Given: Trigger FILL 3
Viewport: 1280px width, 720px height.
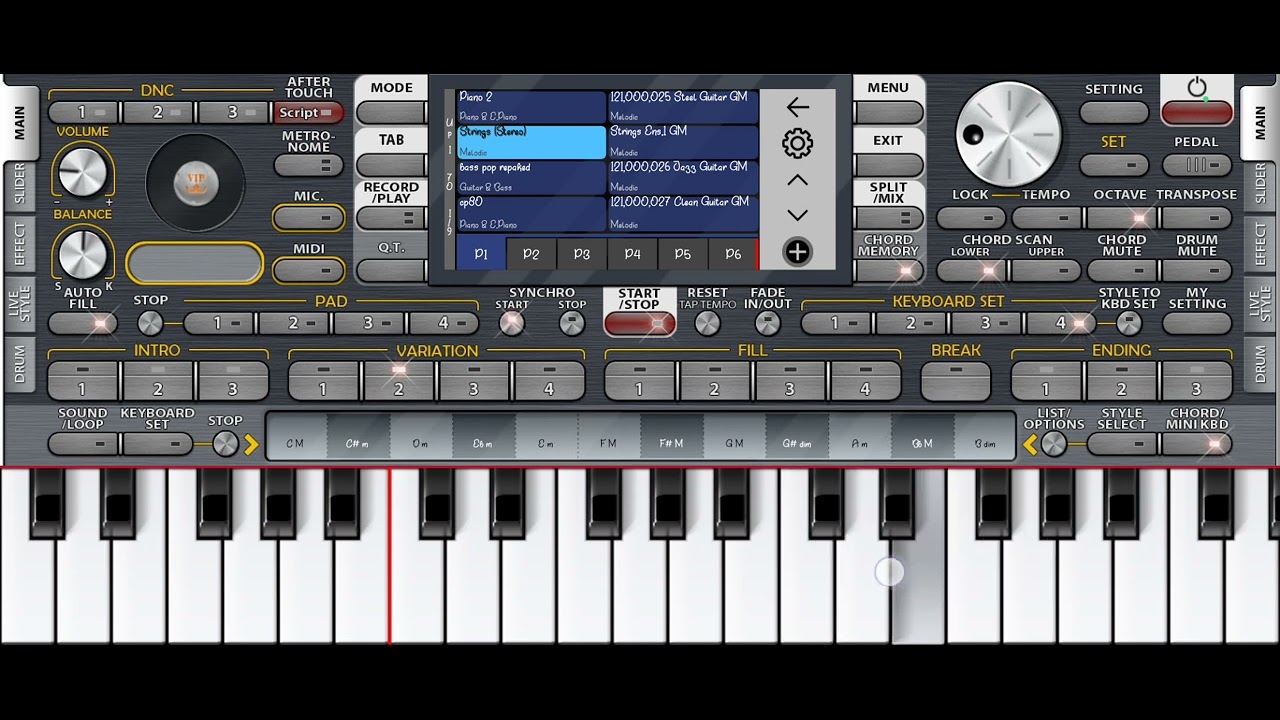Looking at the screenshot, I should [790, 381].
